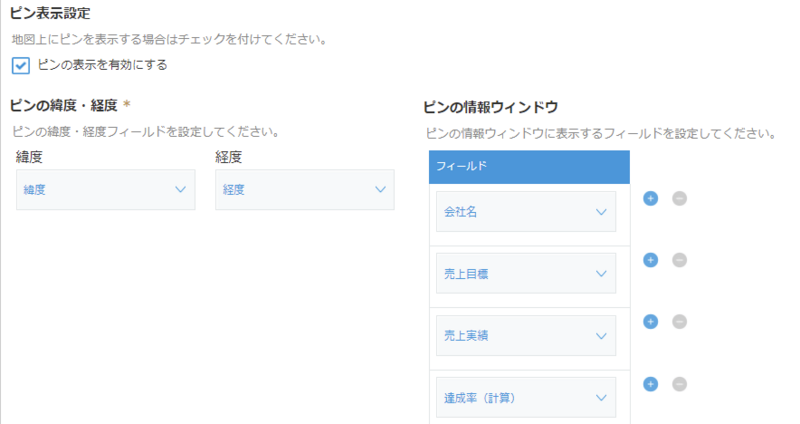Uncheck ピンの表示を有効にする checkbox
The image size is (800, 424).
click(x=21, y=66)
